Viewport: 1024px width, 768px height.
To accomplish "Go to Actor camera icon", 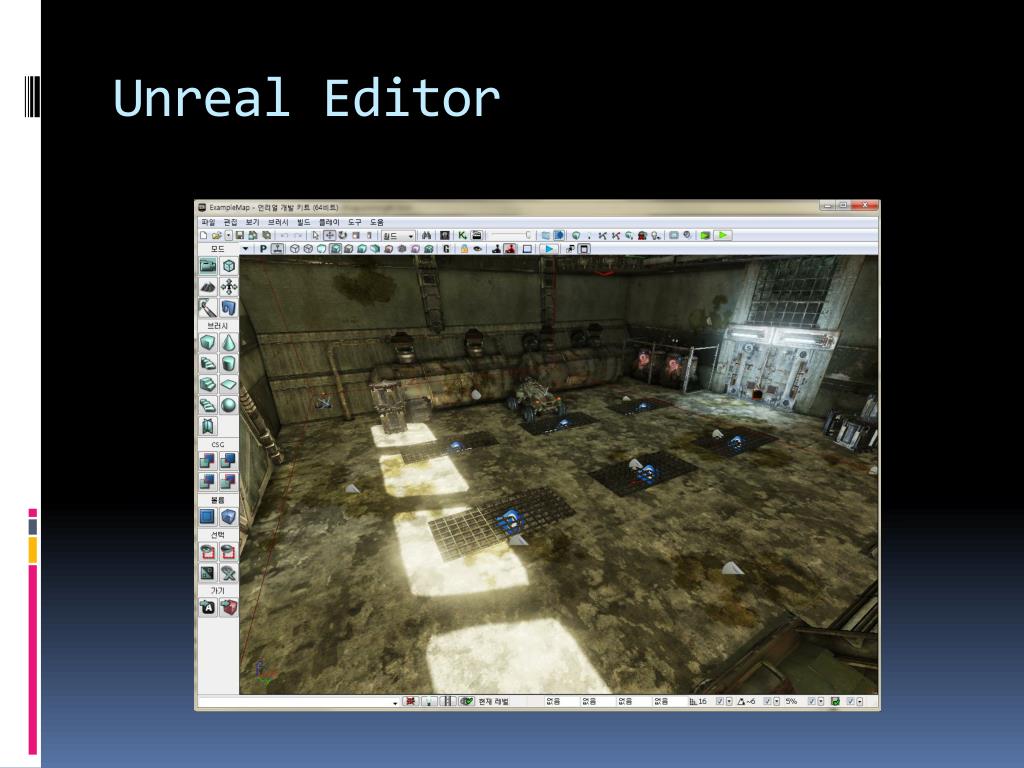I will (x=208, y=607).
